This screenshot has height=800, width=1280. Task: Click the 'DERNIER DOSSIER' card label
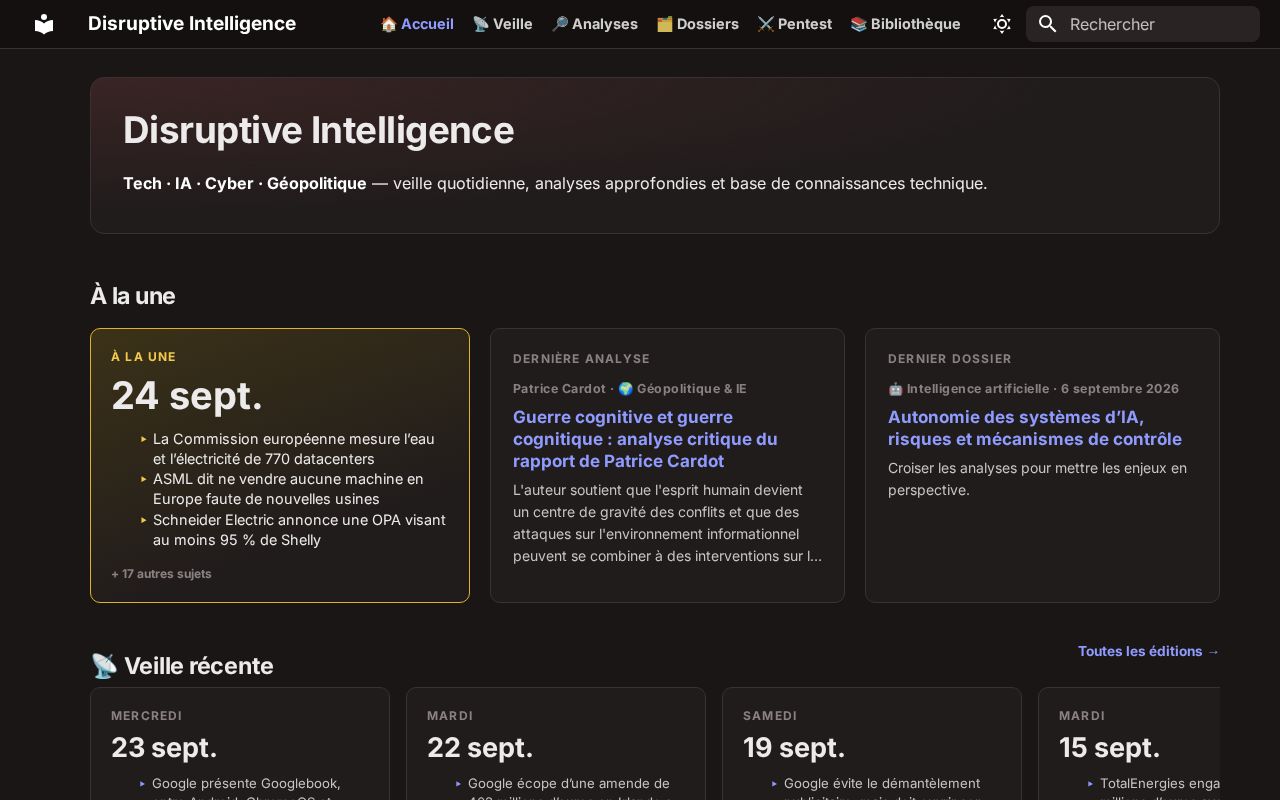click(950, 359)
